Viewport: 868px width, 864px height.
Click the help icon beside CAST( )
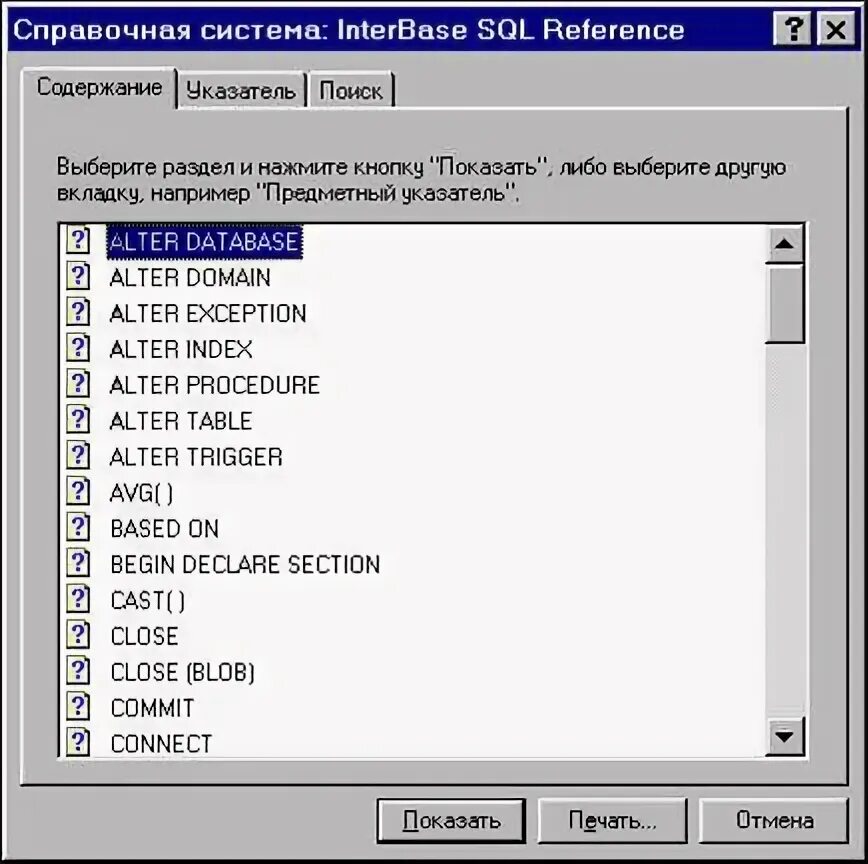(x=78, y=599)
